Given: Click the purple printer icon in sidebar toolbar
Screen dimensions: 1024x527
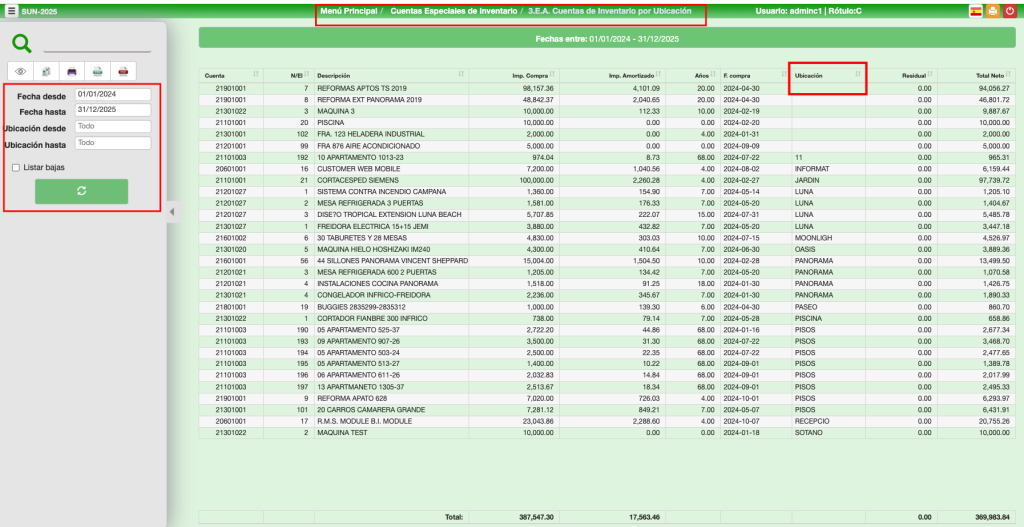Looking at the screenshot, I should coord(72,71).
